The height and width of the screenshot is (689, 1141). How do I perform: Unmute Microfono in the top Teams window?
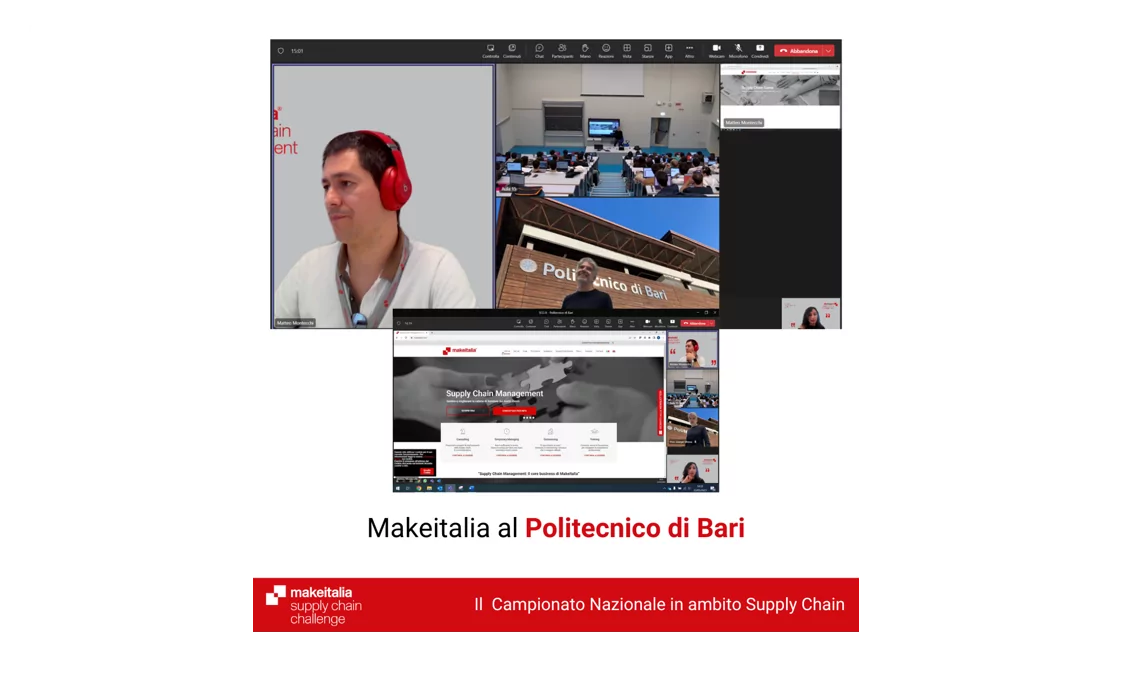click(x=738, y=51)
